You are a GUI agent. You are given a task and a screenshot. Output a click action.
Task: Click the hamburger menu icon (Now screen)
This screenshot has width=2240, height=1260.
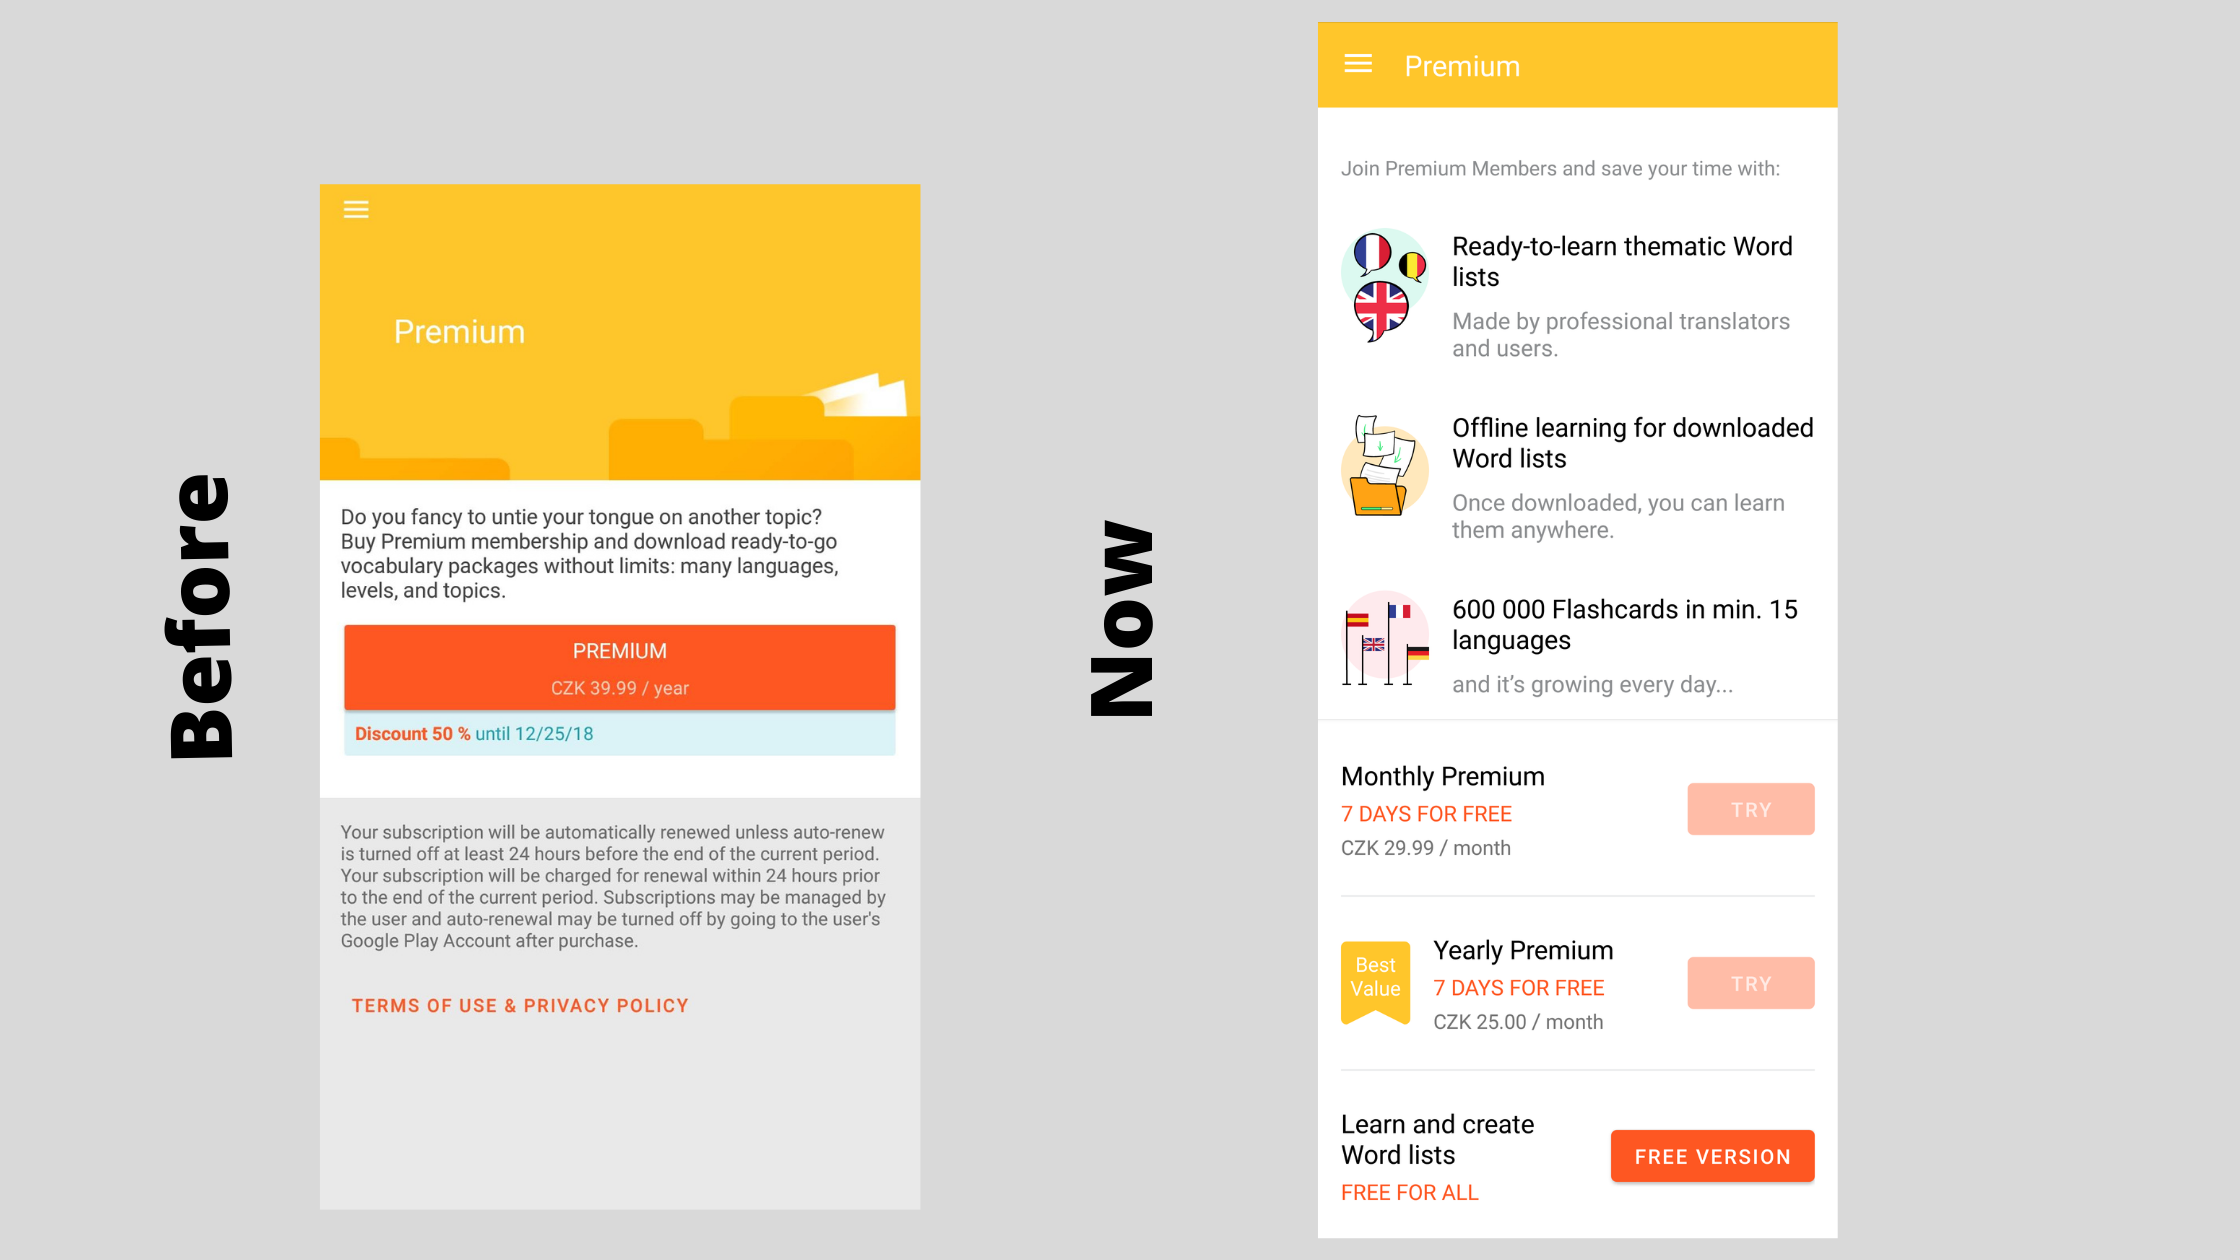pyautogui.click(x=1358, y=65)
